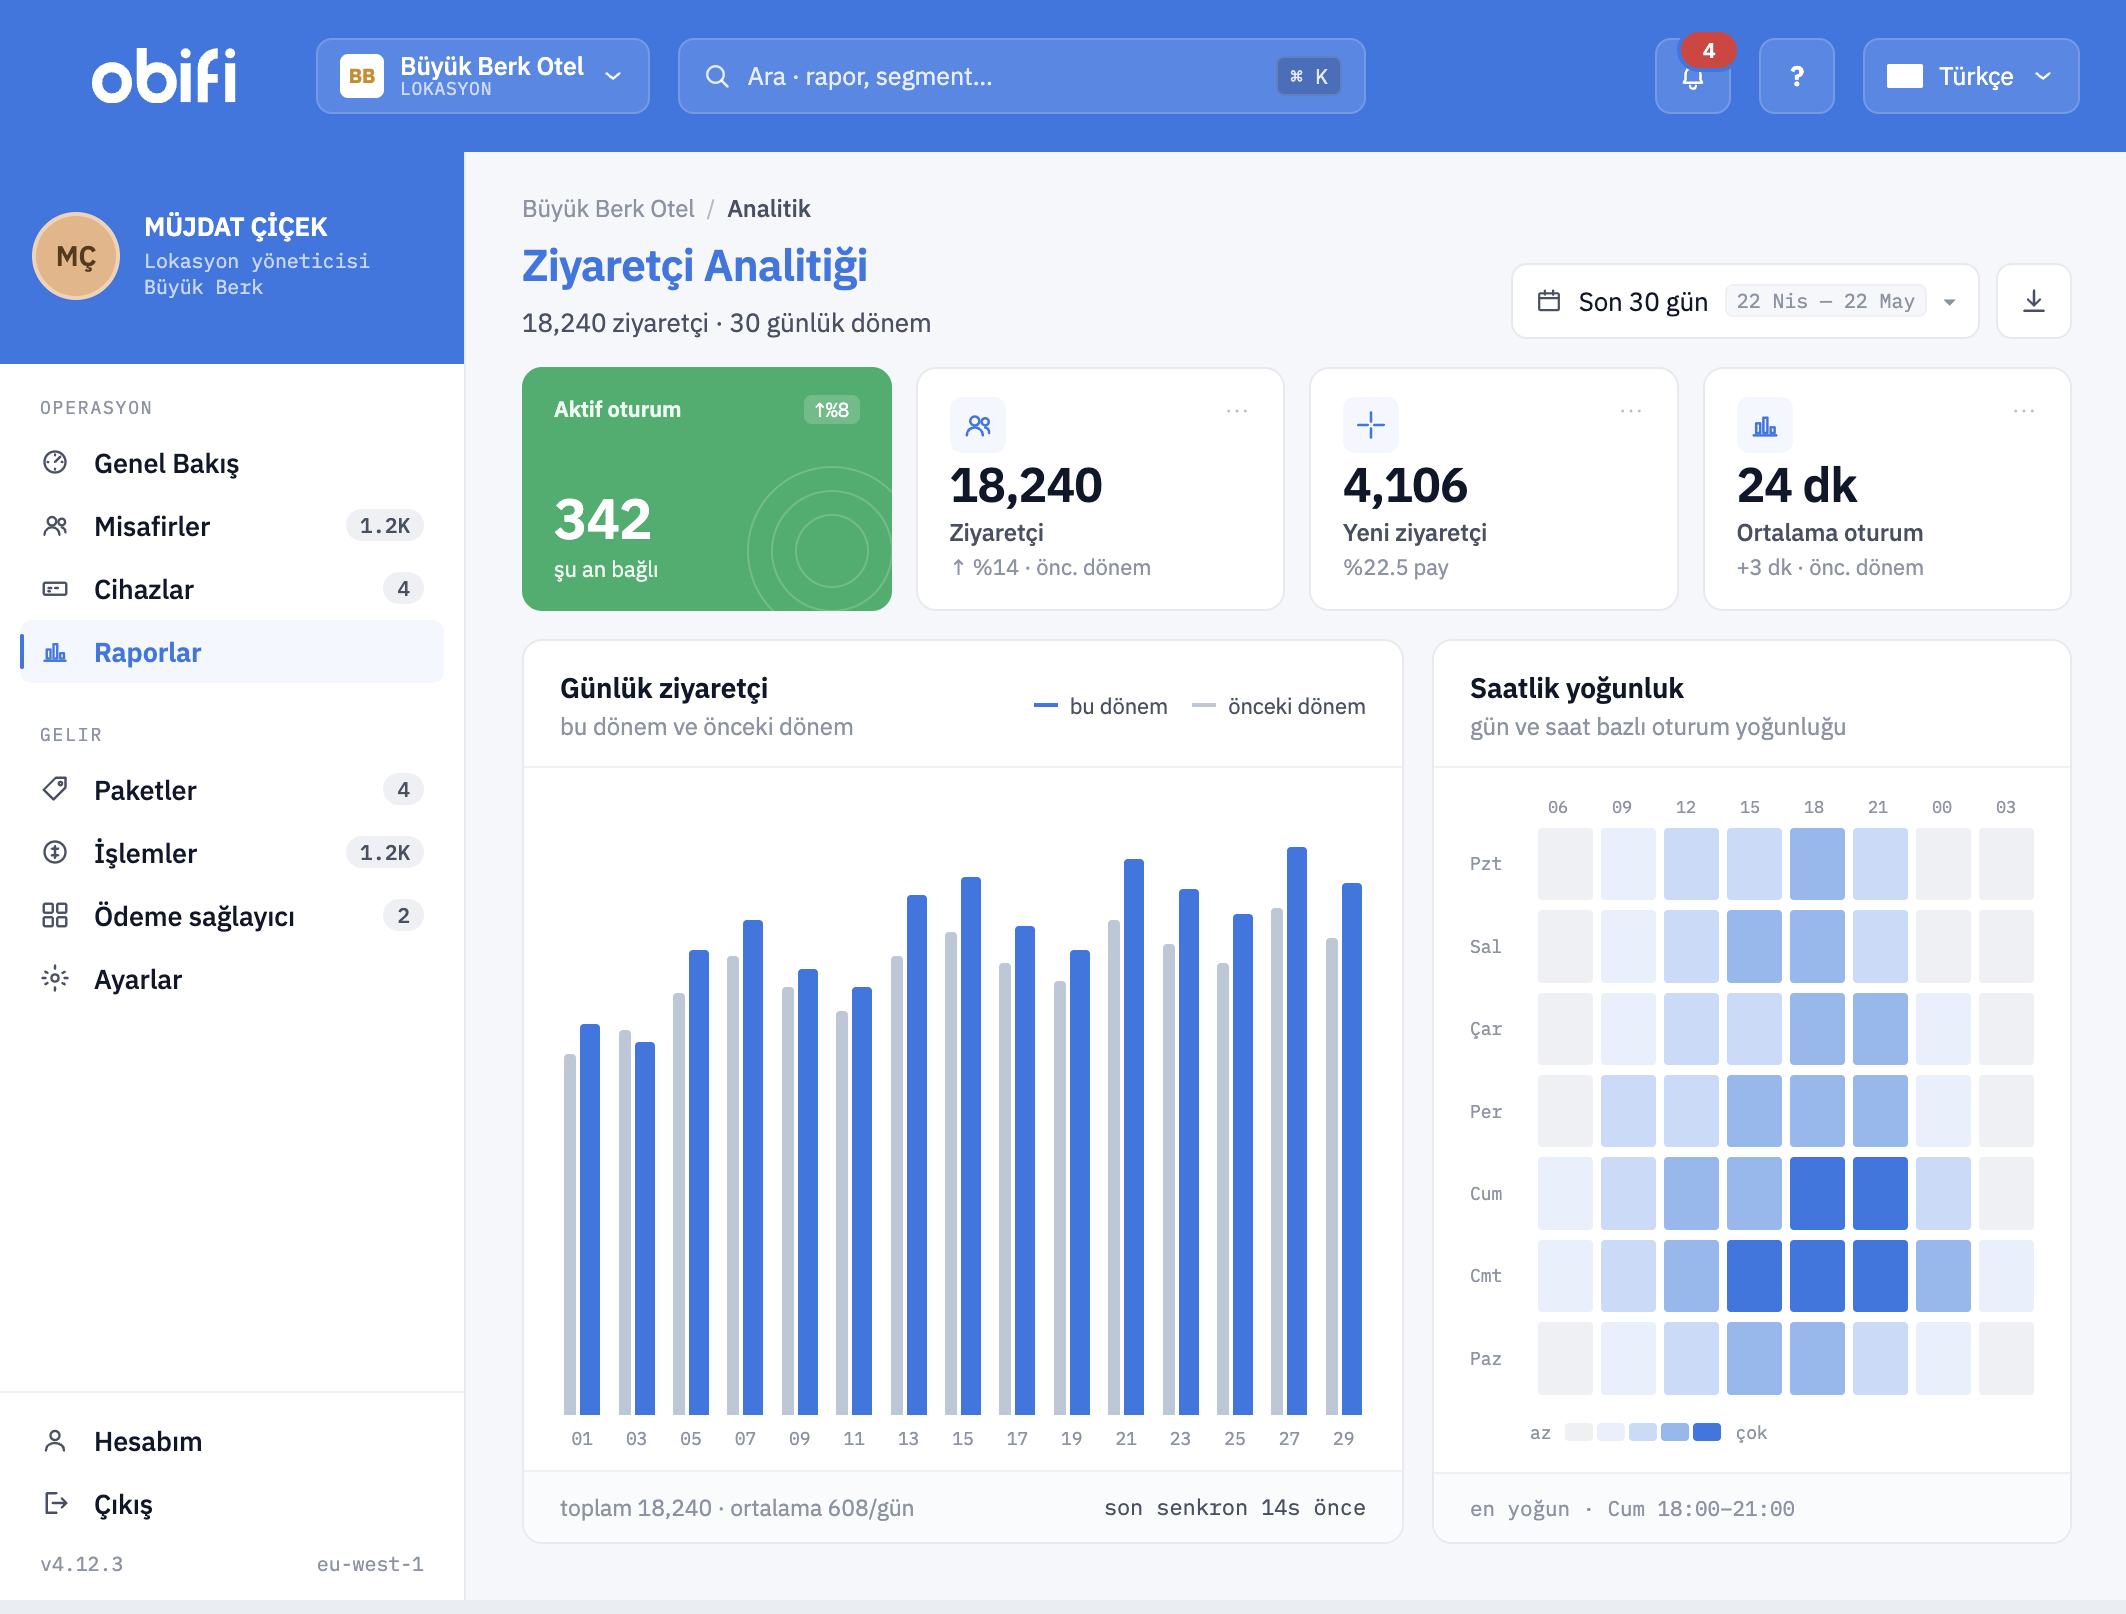Screen dimensions: 2126x1614
Task: Open the Türkçe language dropdown
Action: (1970, 76)
